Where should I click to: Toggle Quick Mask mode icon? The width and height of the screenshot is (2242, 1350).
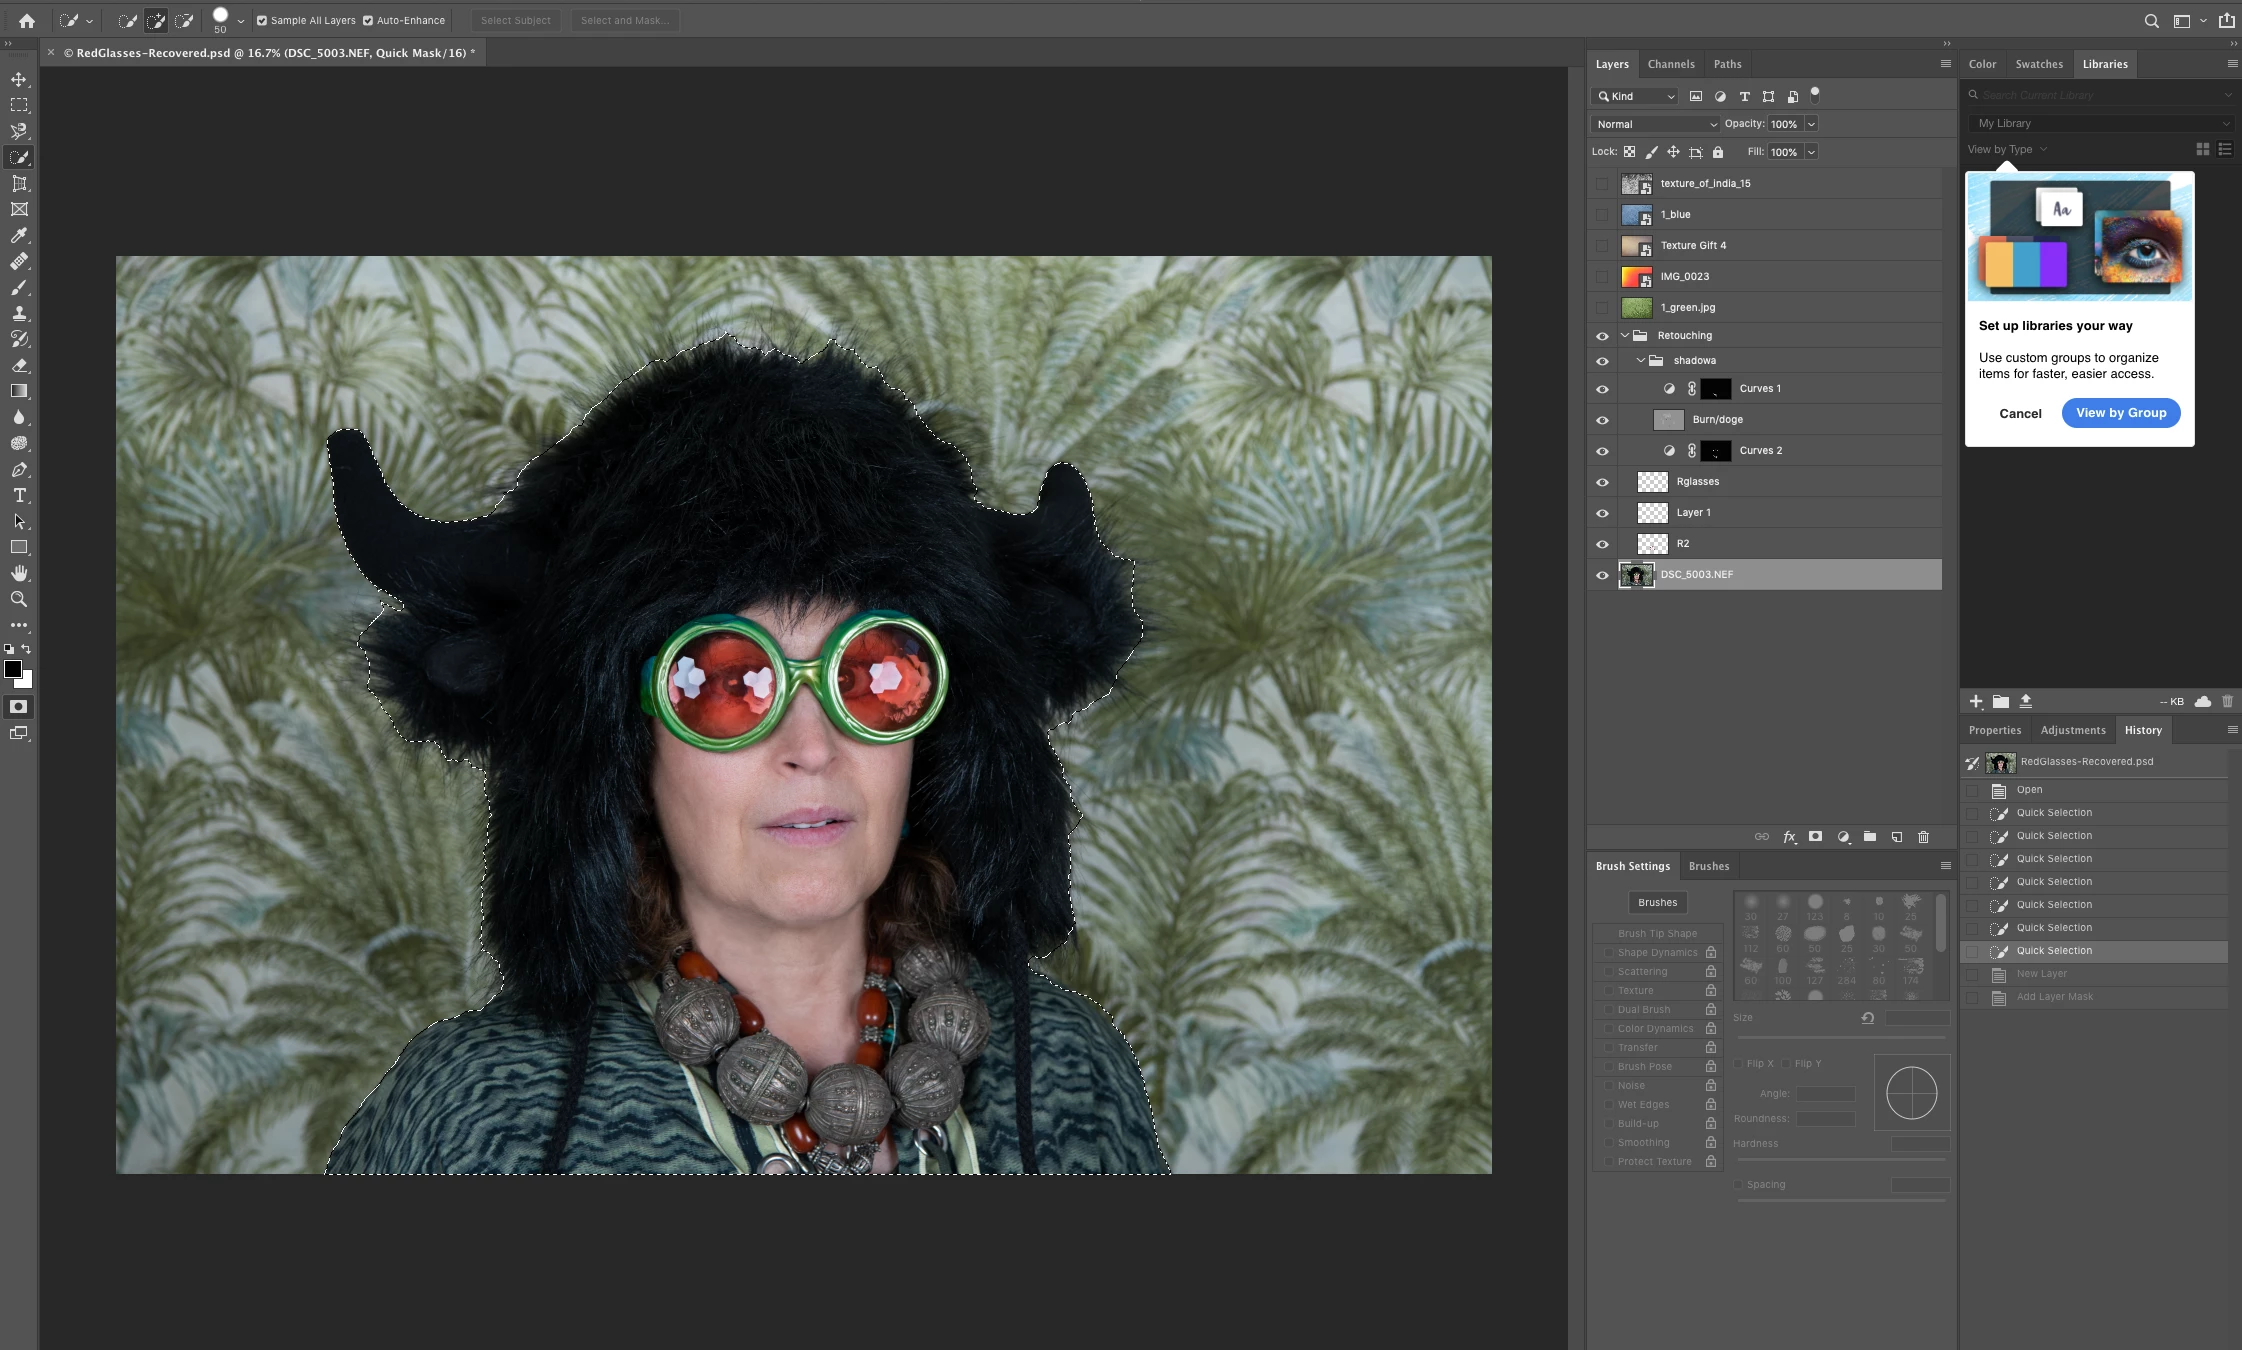19,707
